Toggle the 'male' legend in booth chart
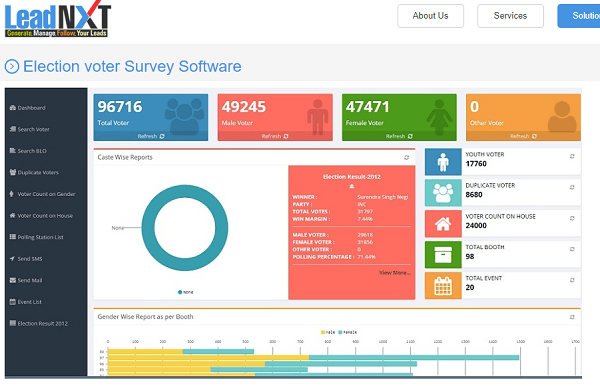Viewport: 600px width, 386px height. click(328, 332)
